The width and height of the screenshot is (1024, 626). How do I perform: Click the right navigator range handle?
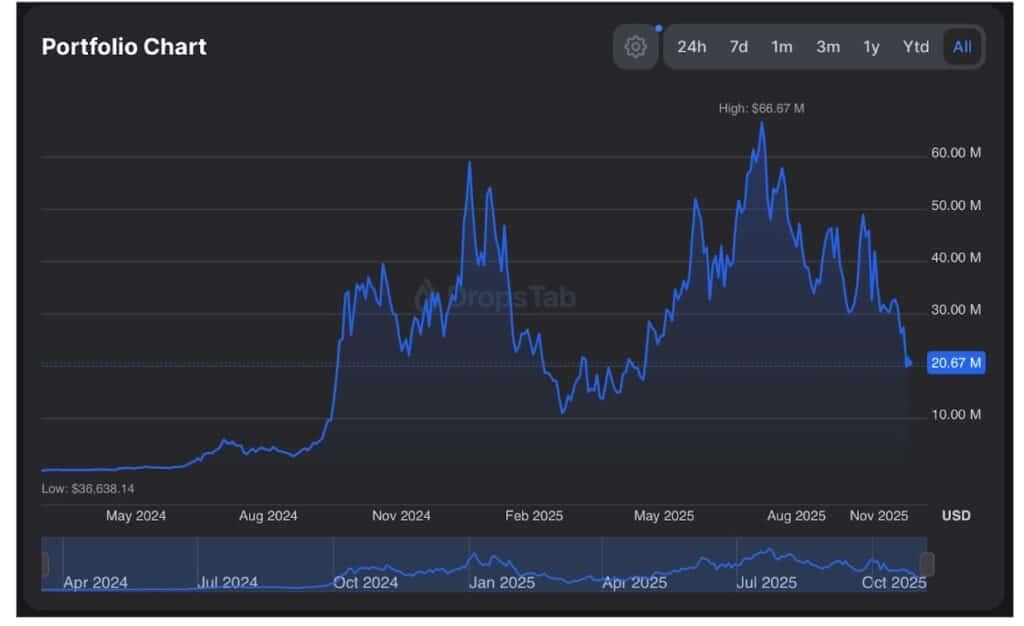(x=926, y=565)
